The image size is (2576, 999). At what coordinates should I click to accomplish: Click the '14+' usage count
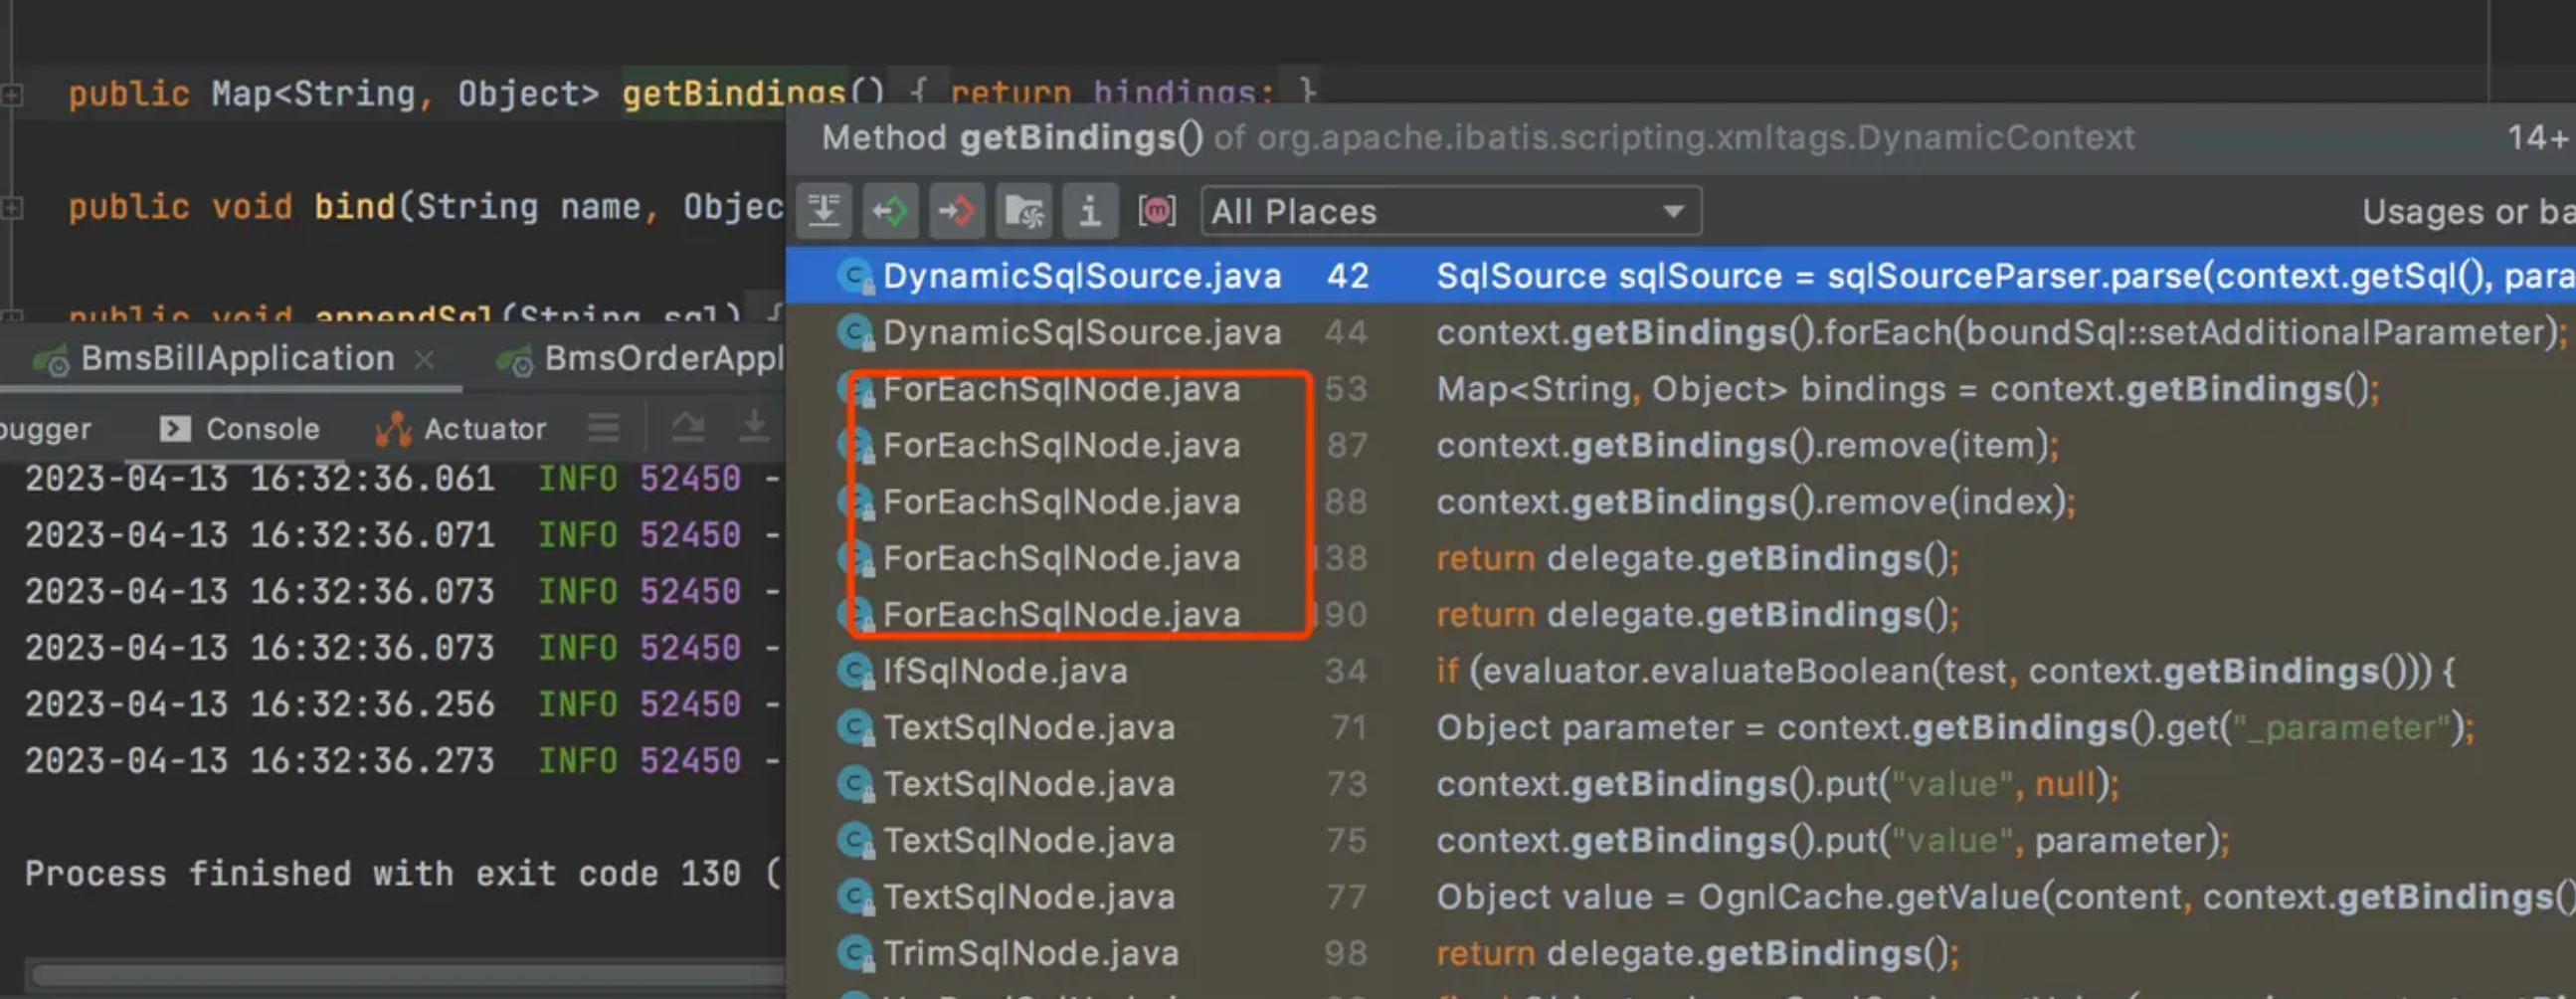(2538, 138)
